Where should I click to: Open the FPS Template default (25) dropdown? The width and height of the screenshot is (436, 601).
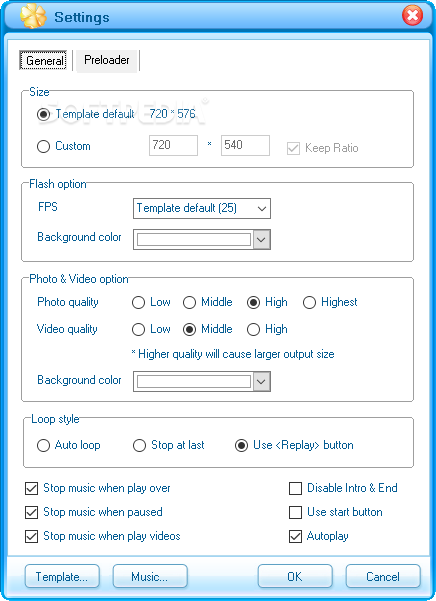click(202, 209)
